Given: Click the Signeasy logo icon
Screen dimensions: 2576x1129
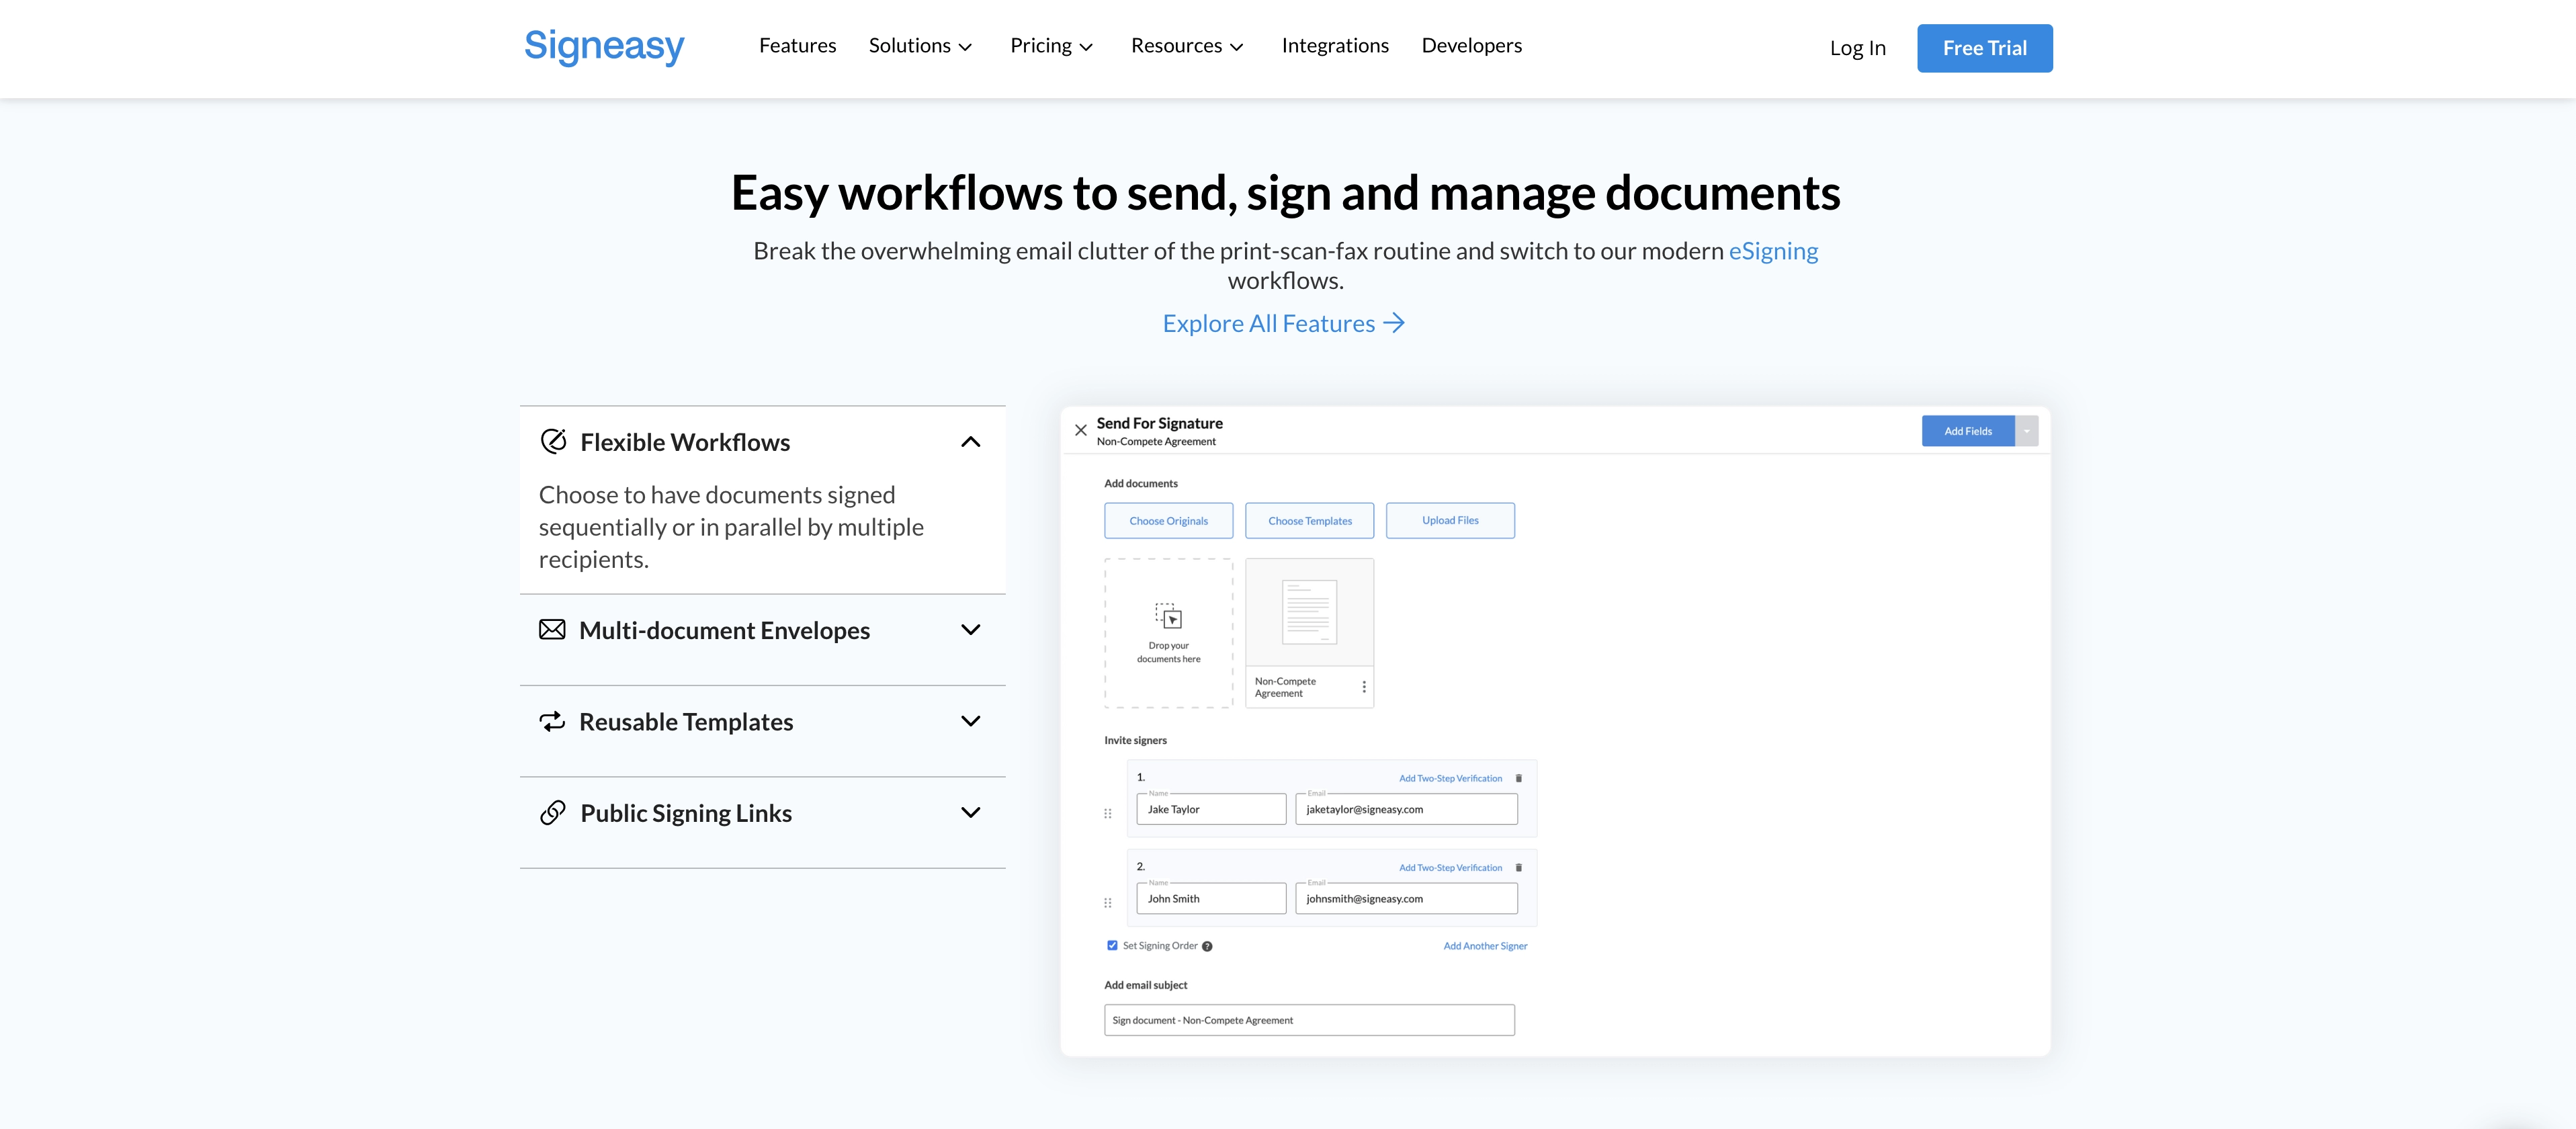Looking at the screenshot, I should pyautogui.click(x=606, y=44).
